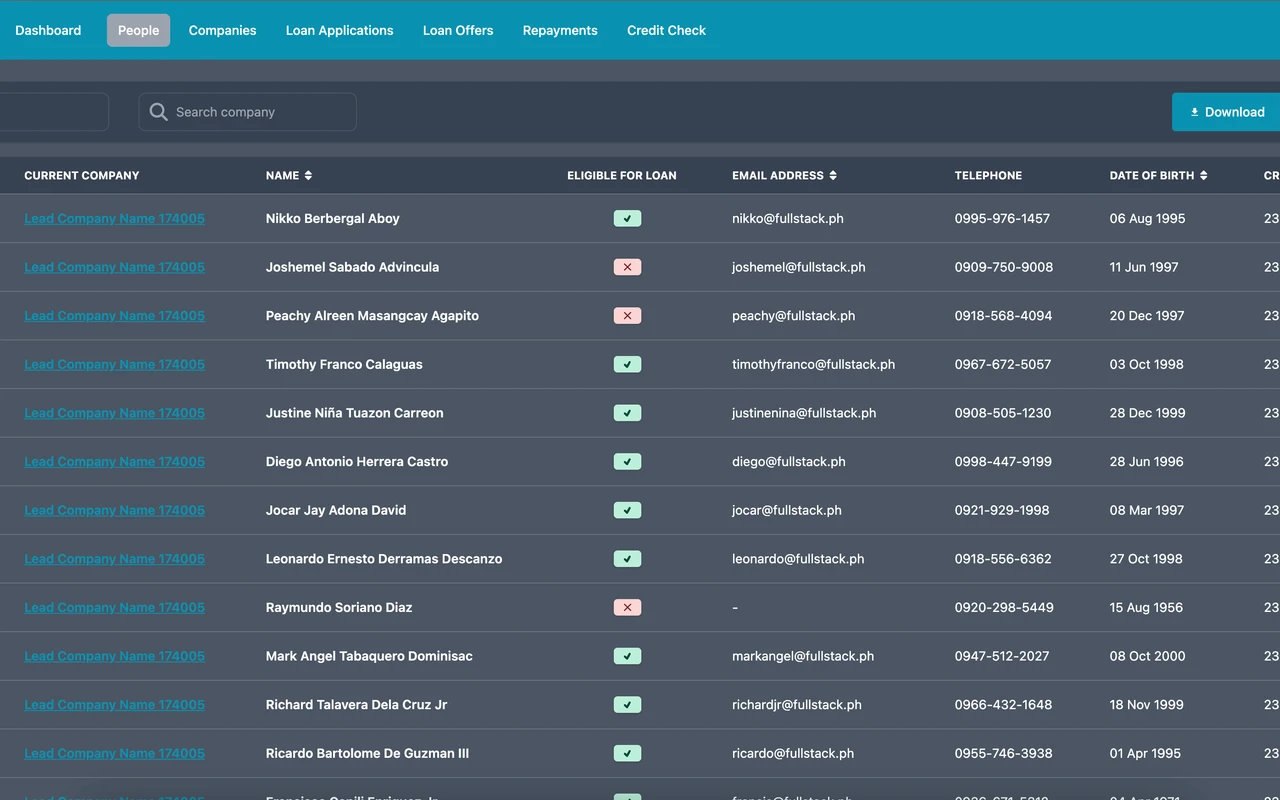This screenshot has height=800, width=1280.
Task: Select phone number 0909-750-9008
Action: click(x=1004, y=267)
